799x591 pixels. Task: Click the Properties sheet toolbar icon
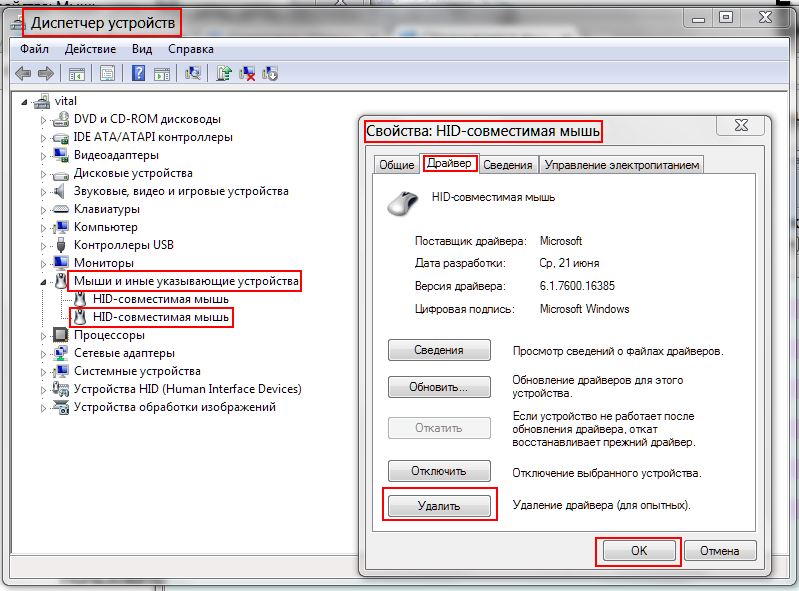(x=107, y=73)
